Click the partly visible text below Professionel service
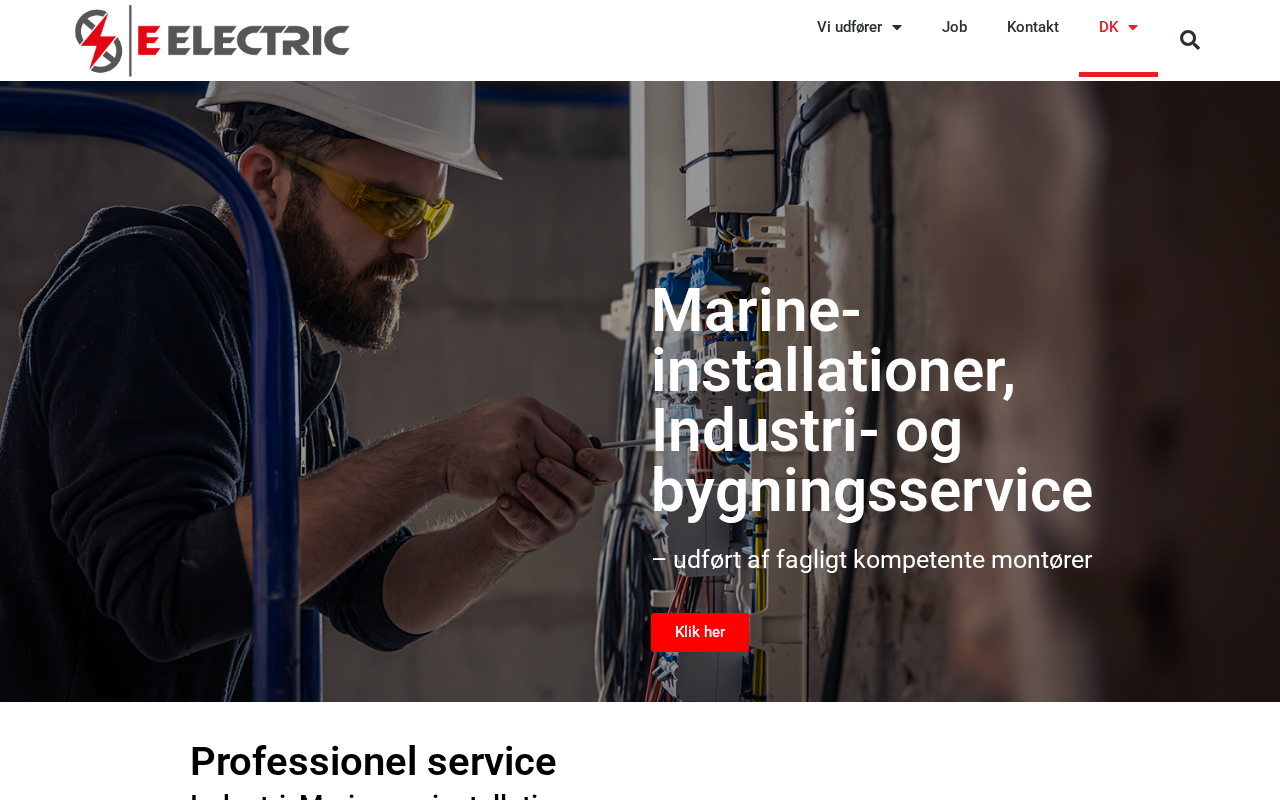 point(376,796)
